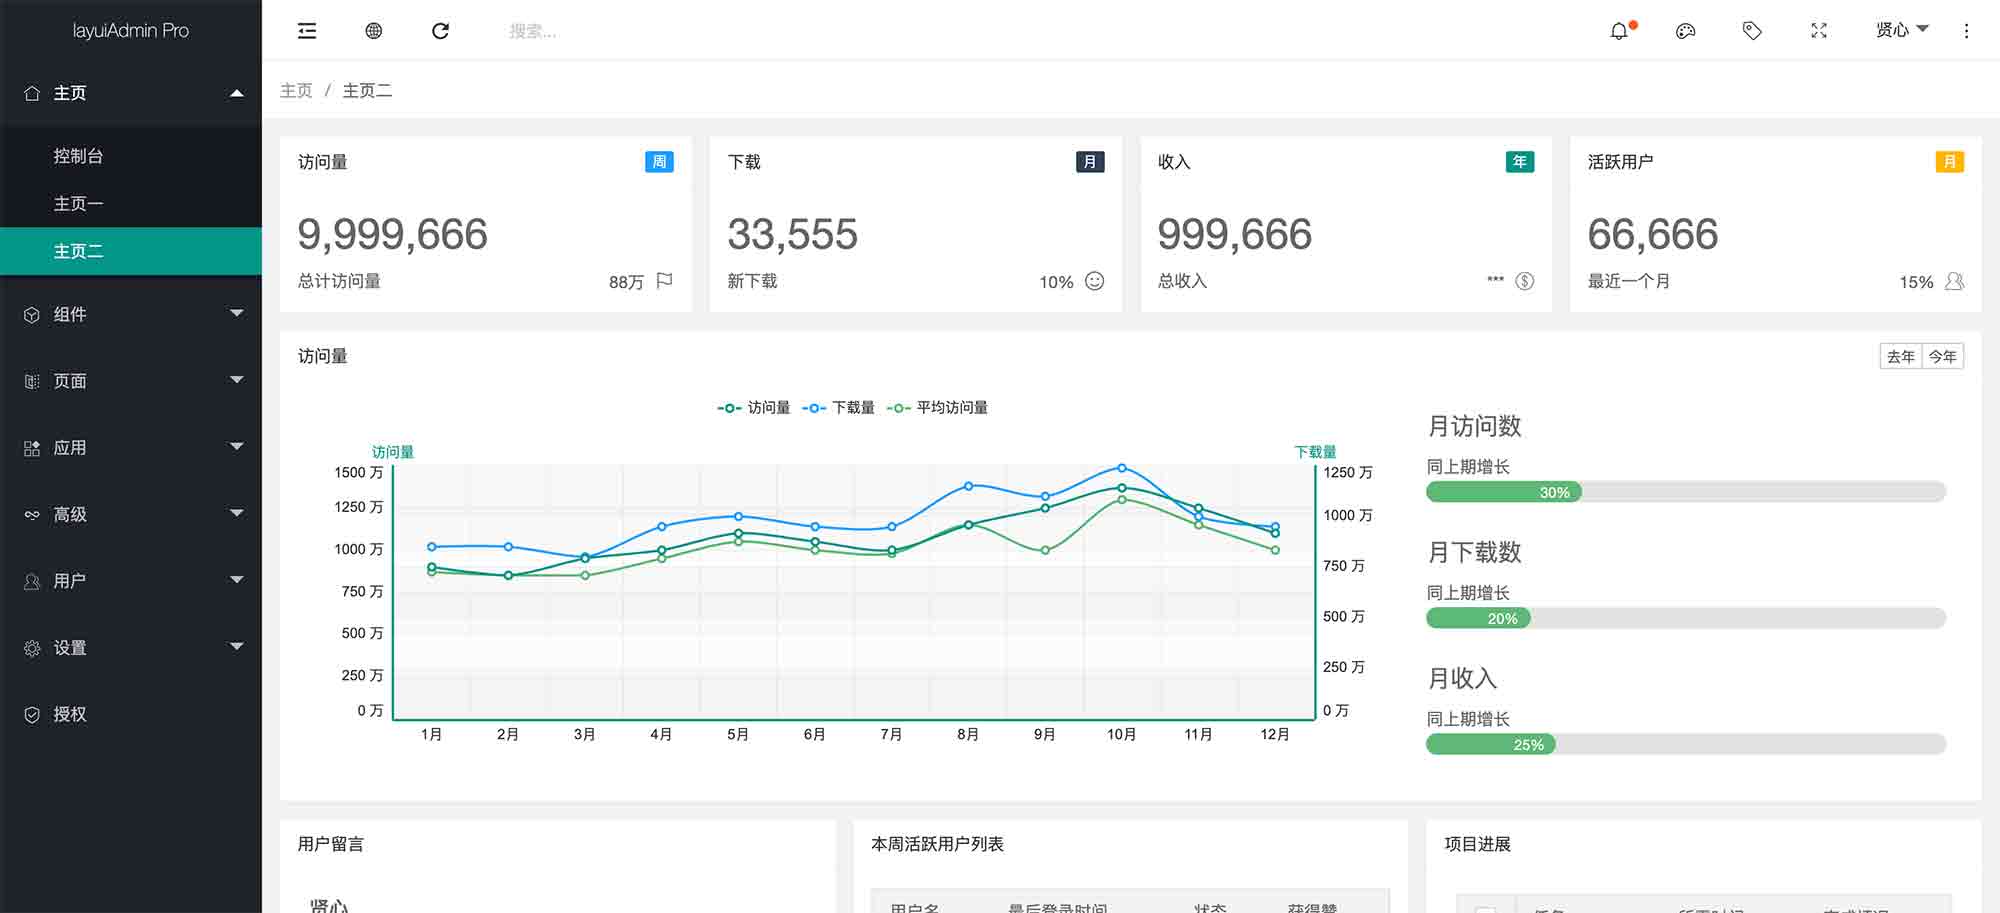Click the 年 badge on 收入 card
Screen dimensions: 2000x913
coord(1519,162)
